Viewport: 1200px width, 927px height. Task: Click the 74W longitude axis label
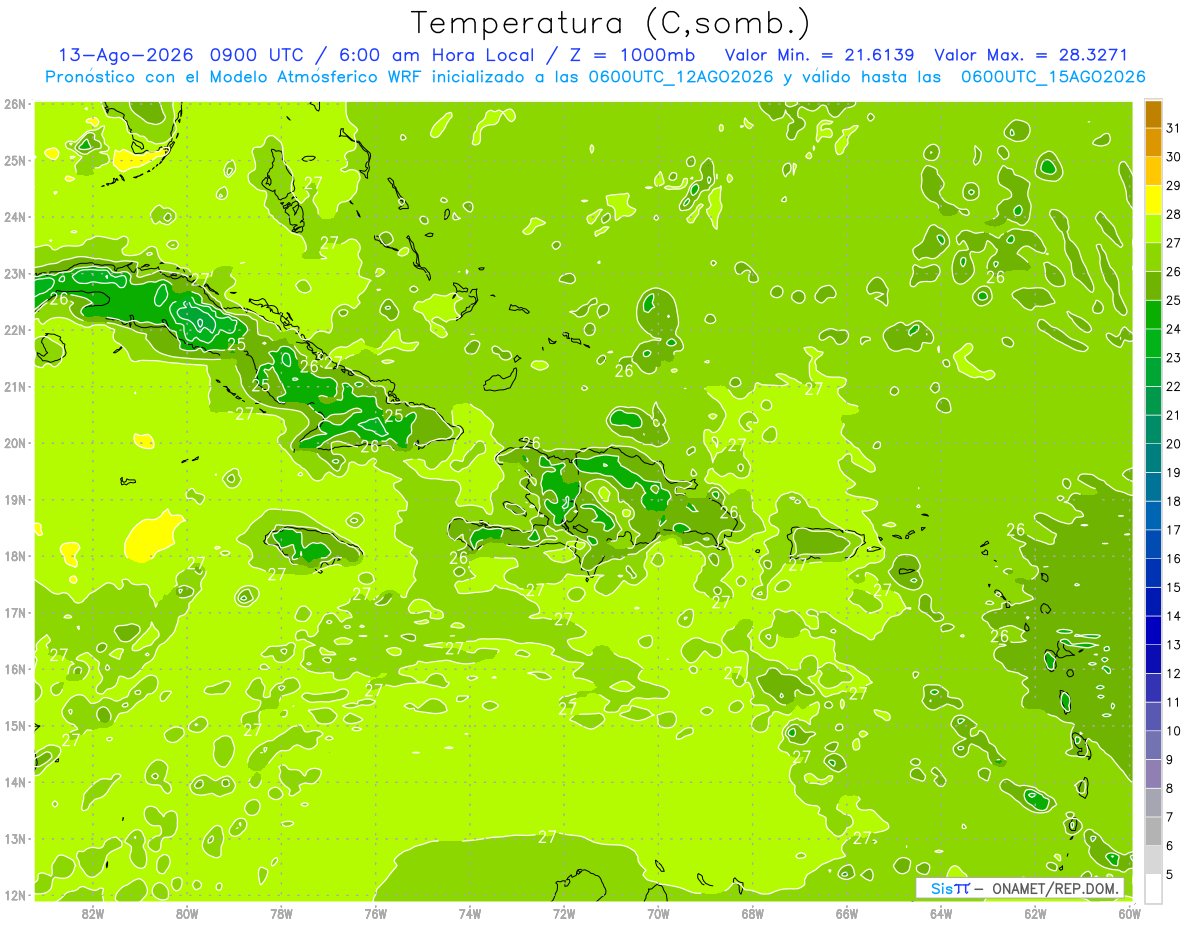470,913
